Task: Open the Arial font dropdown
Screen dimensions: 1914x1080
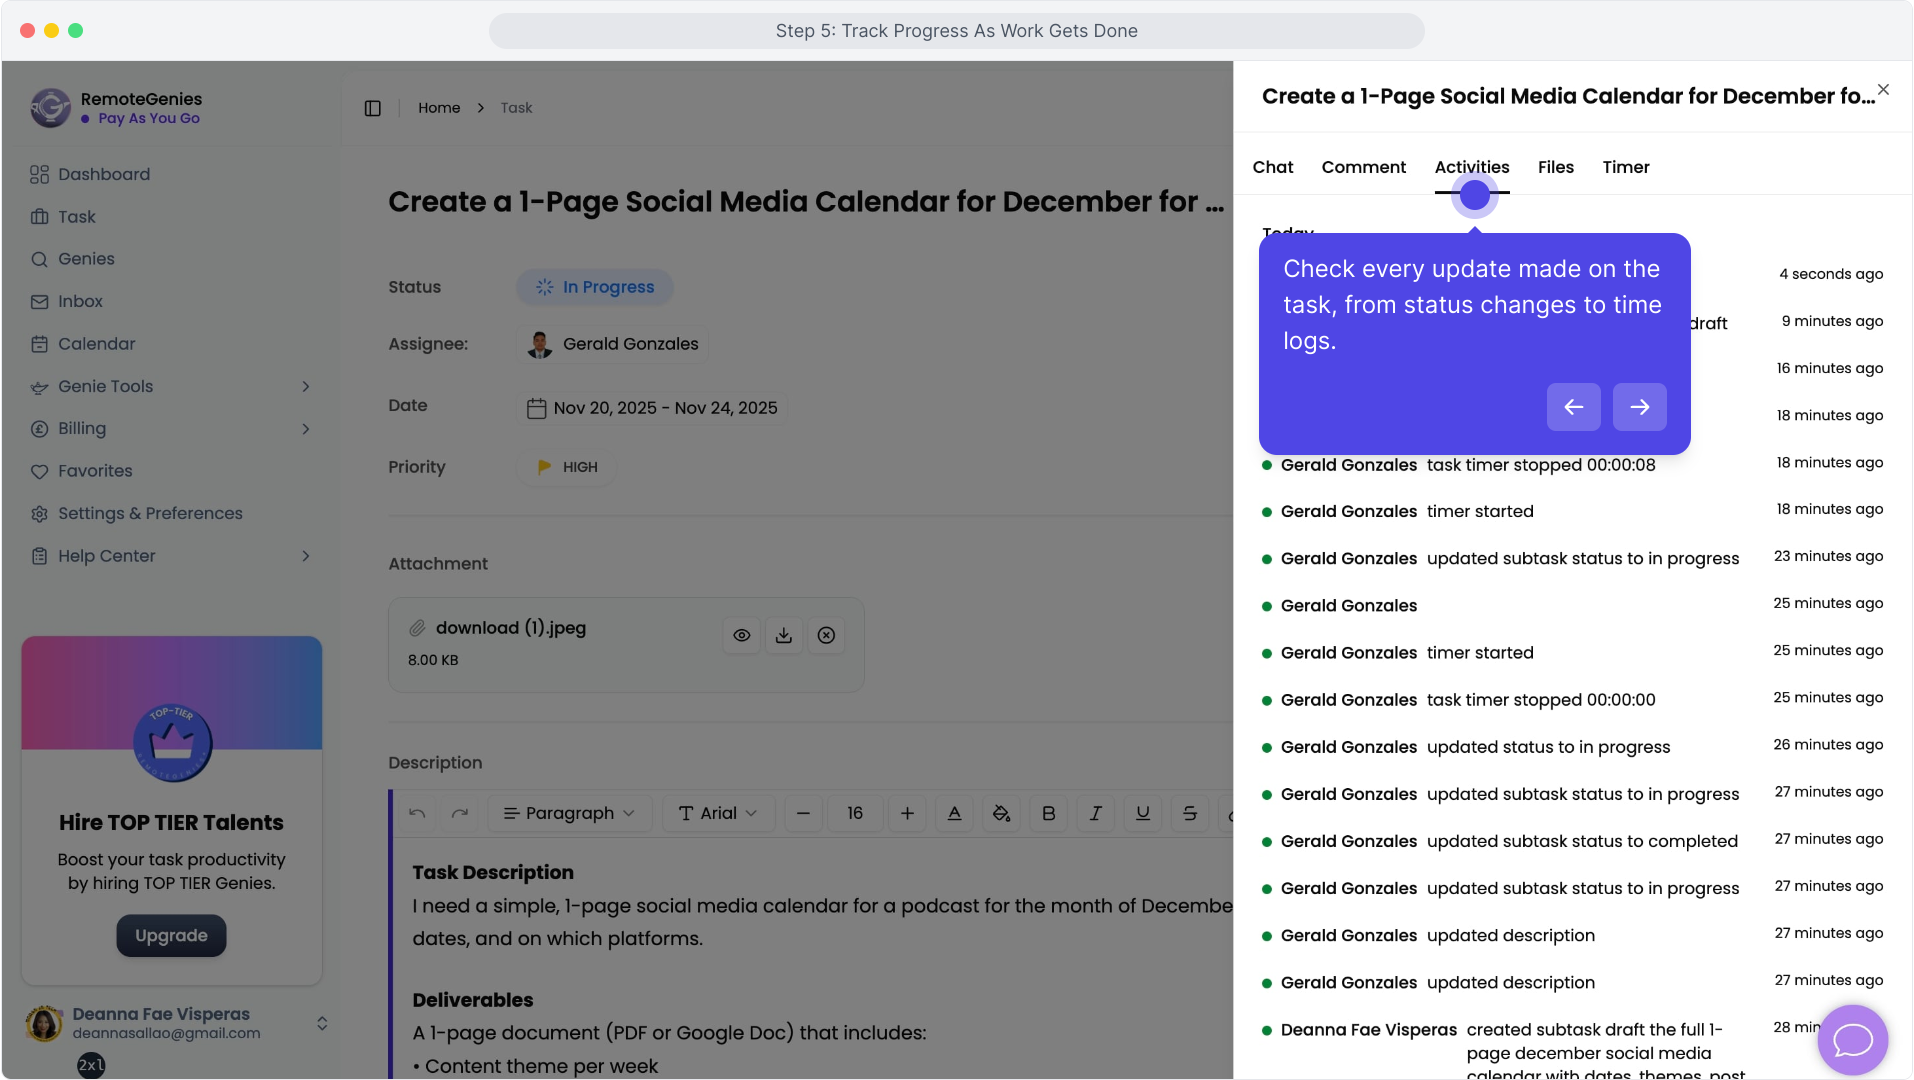Action: pos(718,813)
